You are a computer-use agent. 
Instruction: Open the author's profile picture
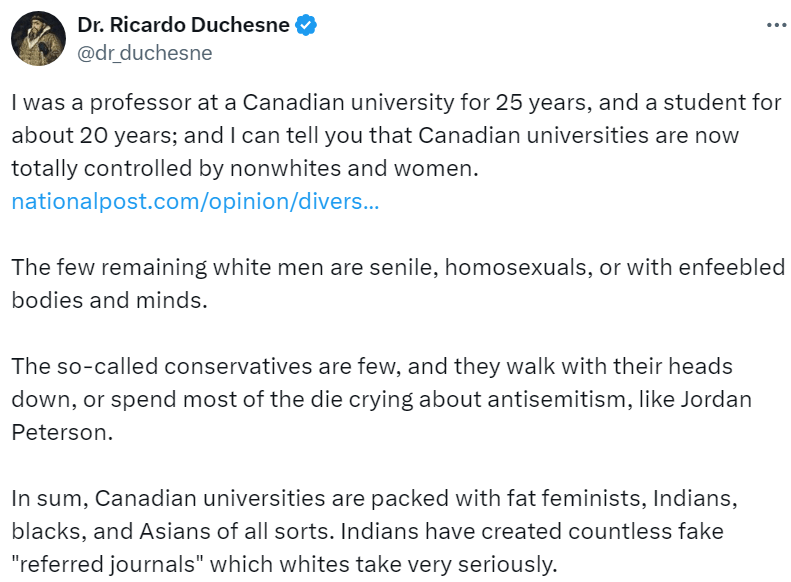(x=39, y=39)
